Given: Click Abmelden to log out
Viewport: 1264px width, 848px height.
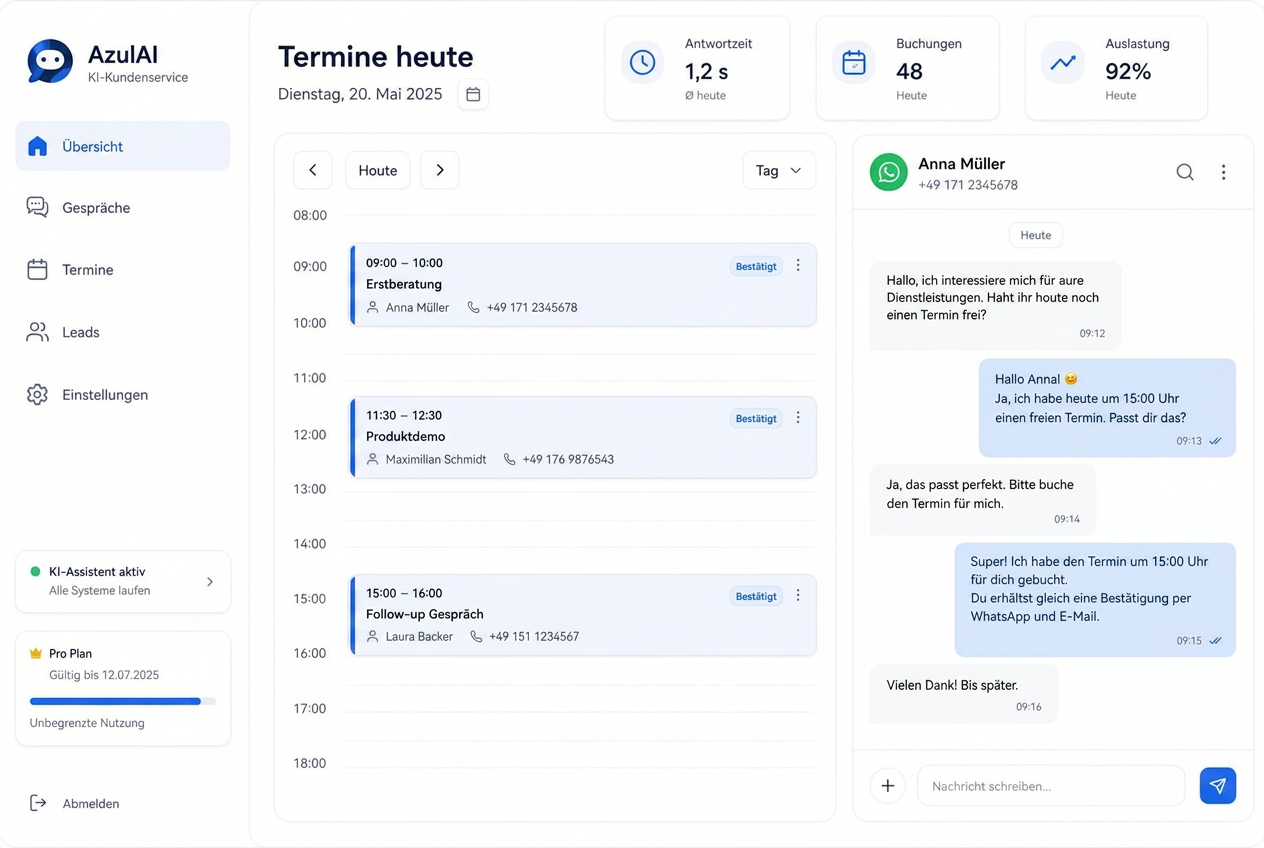Looking at the screenshot, I should pyautogui.click(x=75, y=803).
